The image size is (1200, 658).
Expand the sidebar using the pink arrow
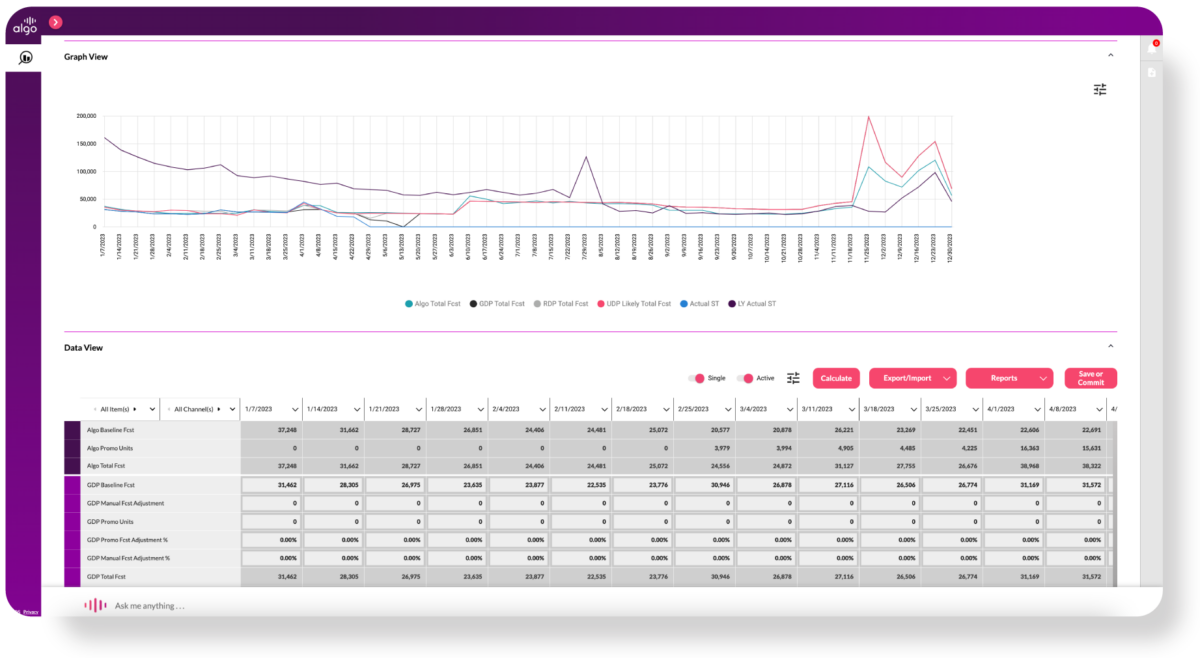[x=55, y=22]
